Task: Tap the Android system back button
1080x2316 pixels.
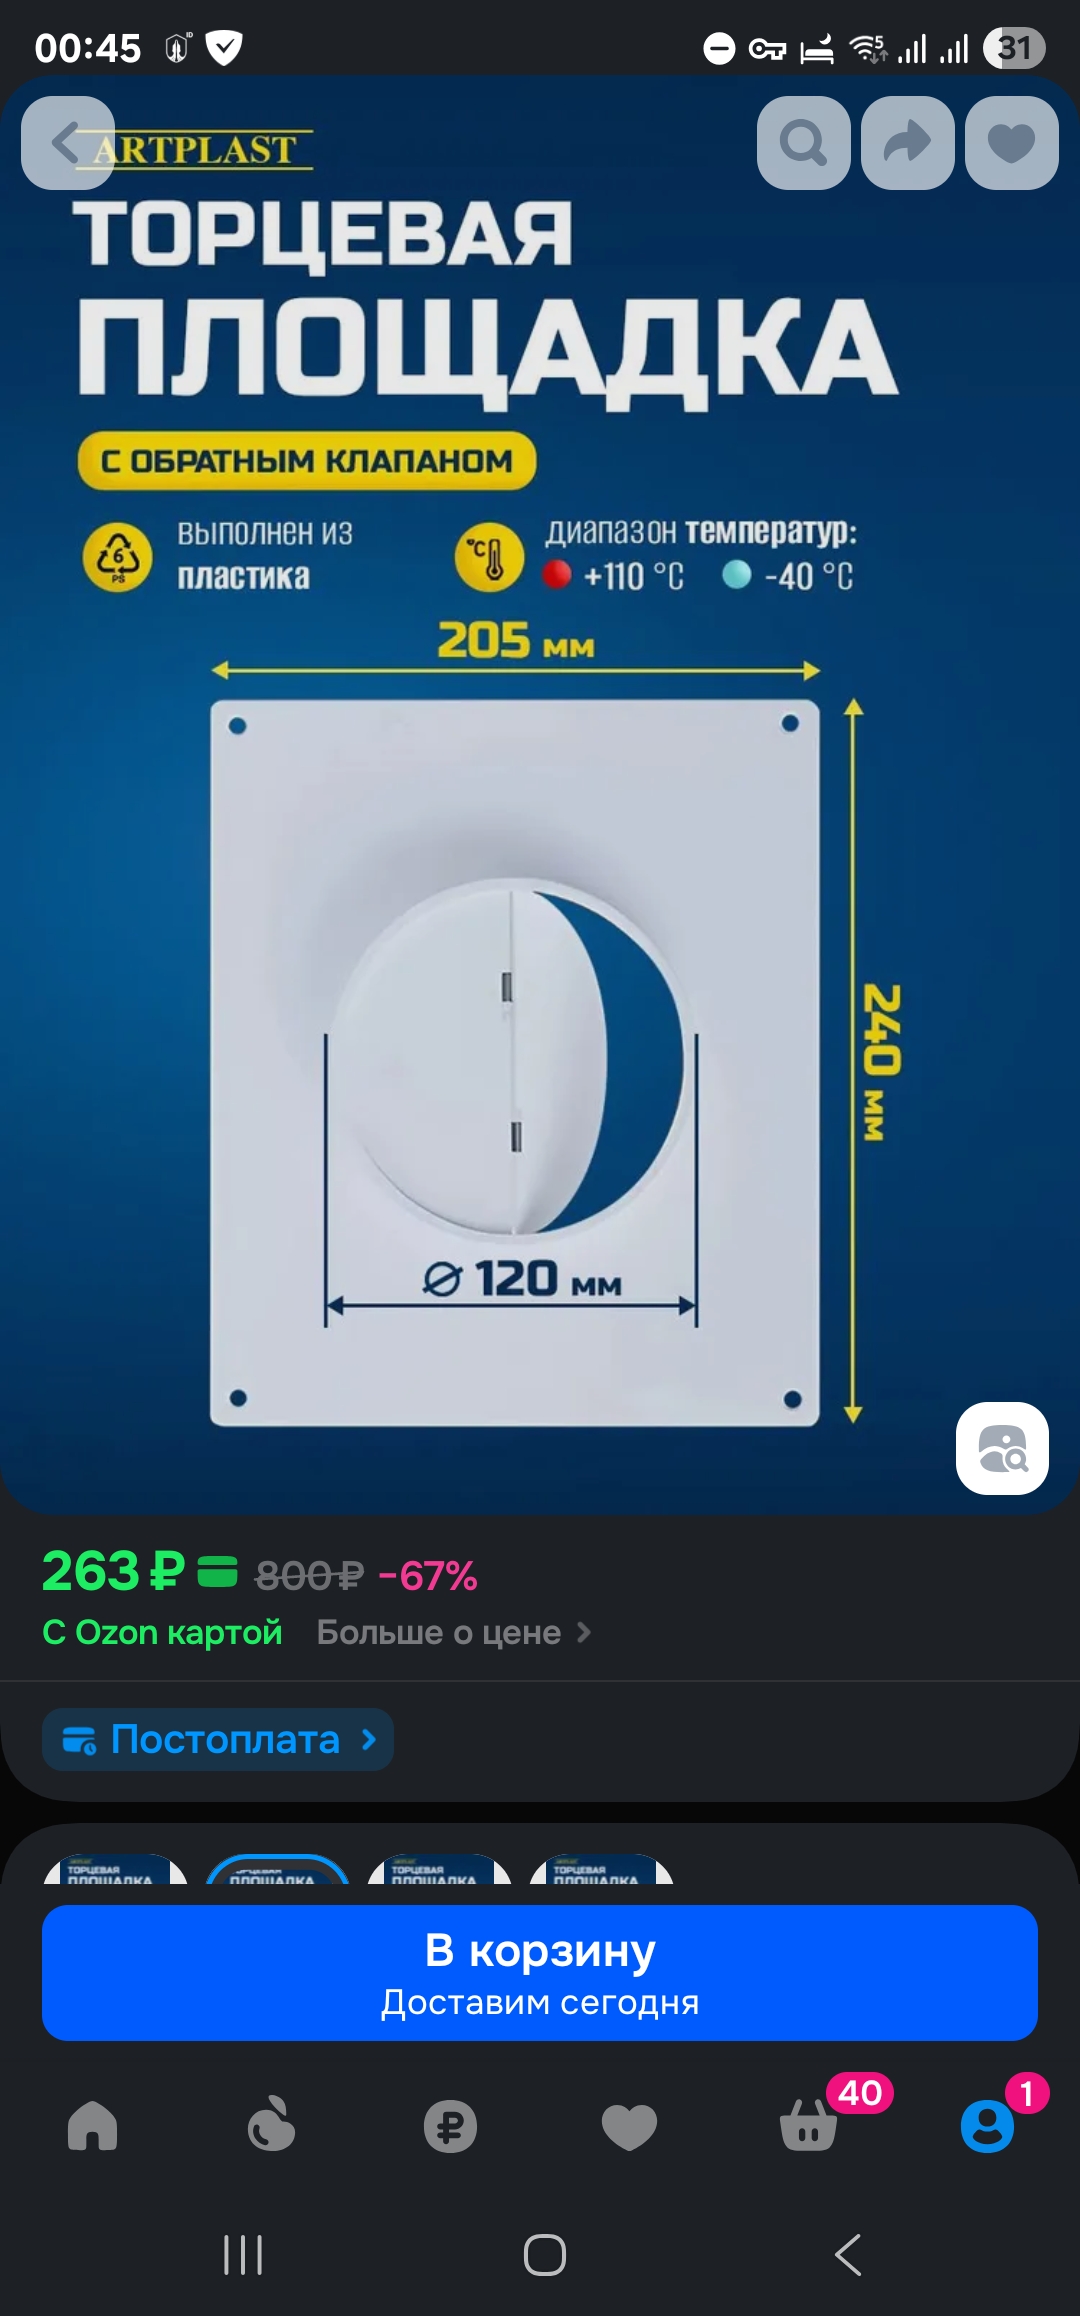Action: [848, 2255]
